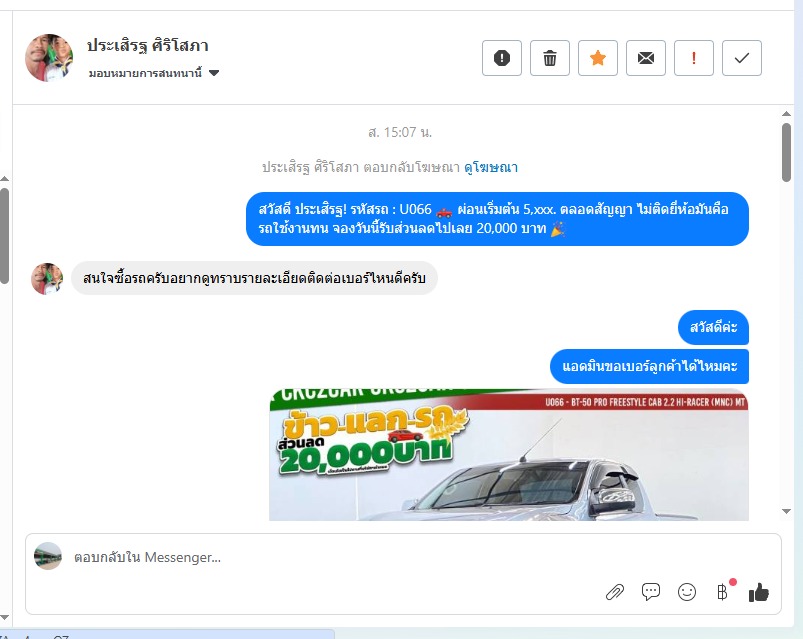Screen dimensions: 803x639
Task: Open the BT-50 car promotion image
Action: (509, 455)
